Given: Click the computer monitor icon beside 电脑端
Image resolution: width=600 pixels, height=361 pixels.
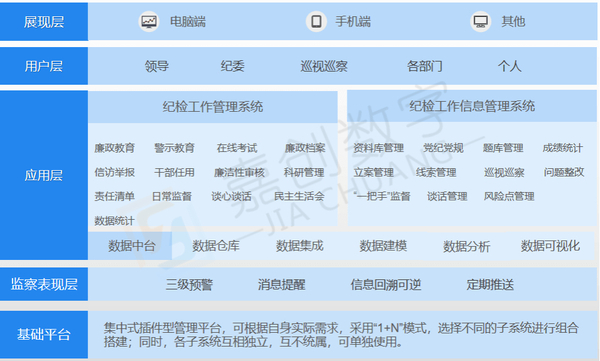Looking at the screenshot, I should pos(149,21).
